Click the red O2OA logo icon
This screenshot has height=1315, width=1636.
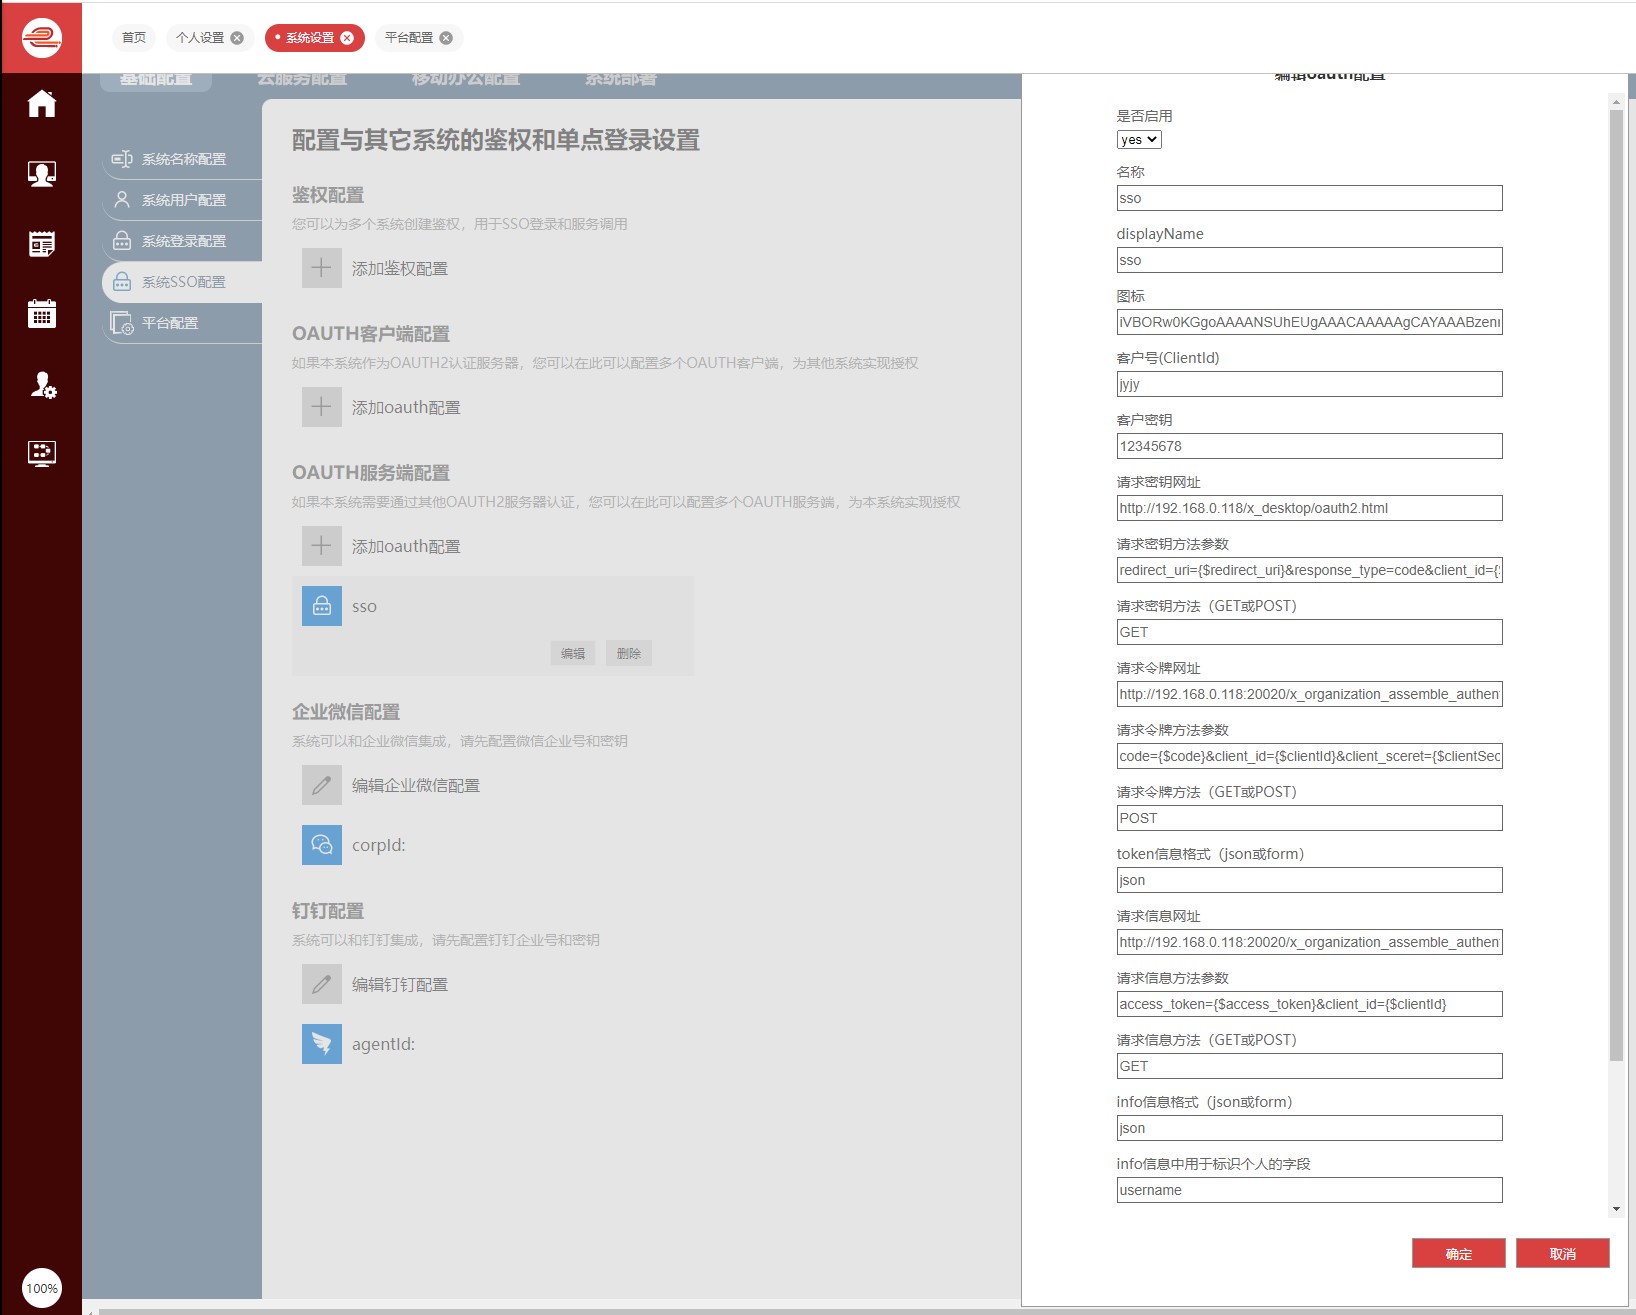tap(42, 38)
